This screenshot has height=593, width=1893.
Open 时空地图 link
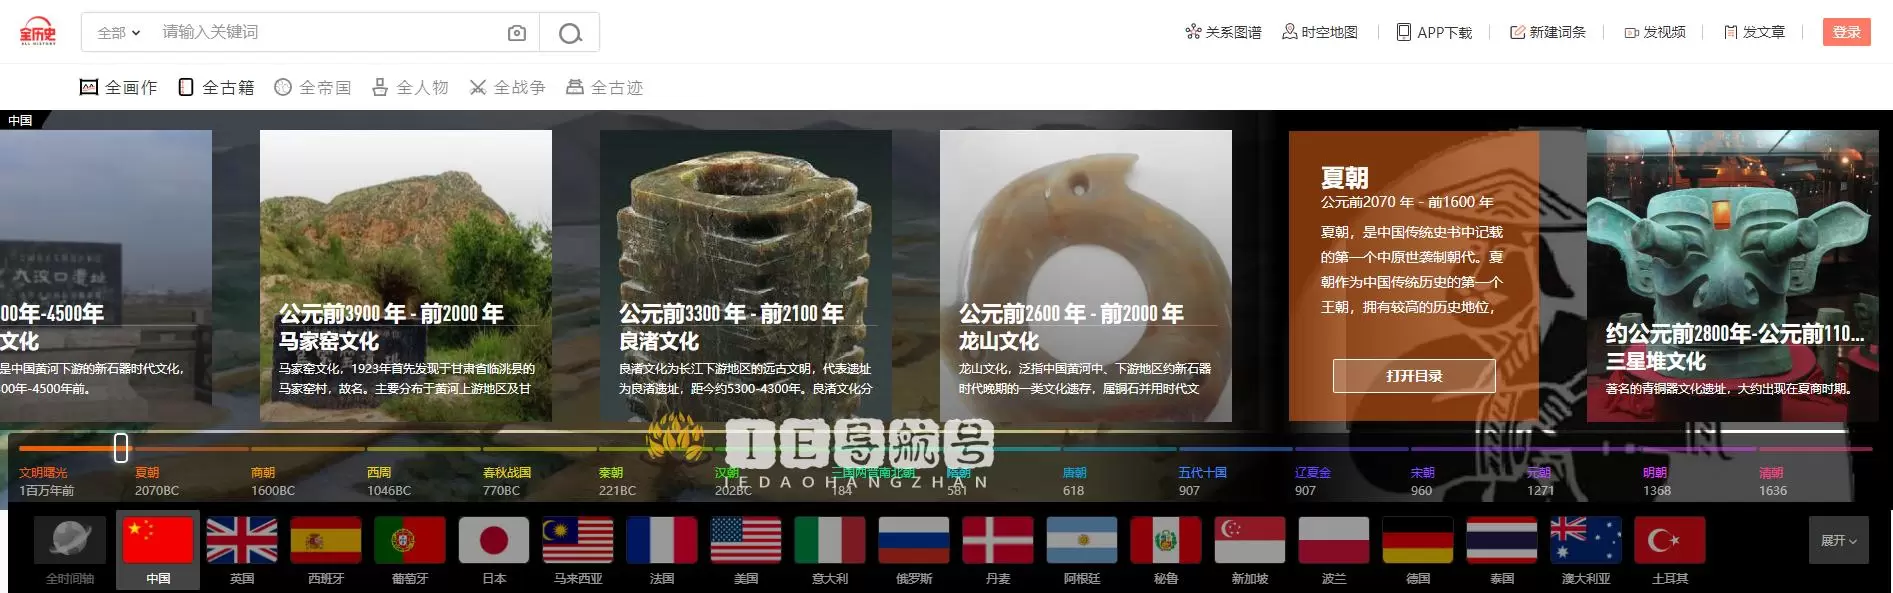coord(1320,32)
